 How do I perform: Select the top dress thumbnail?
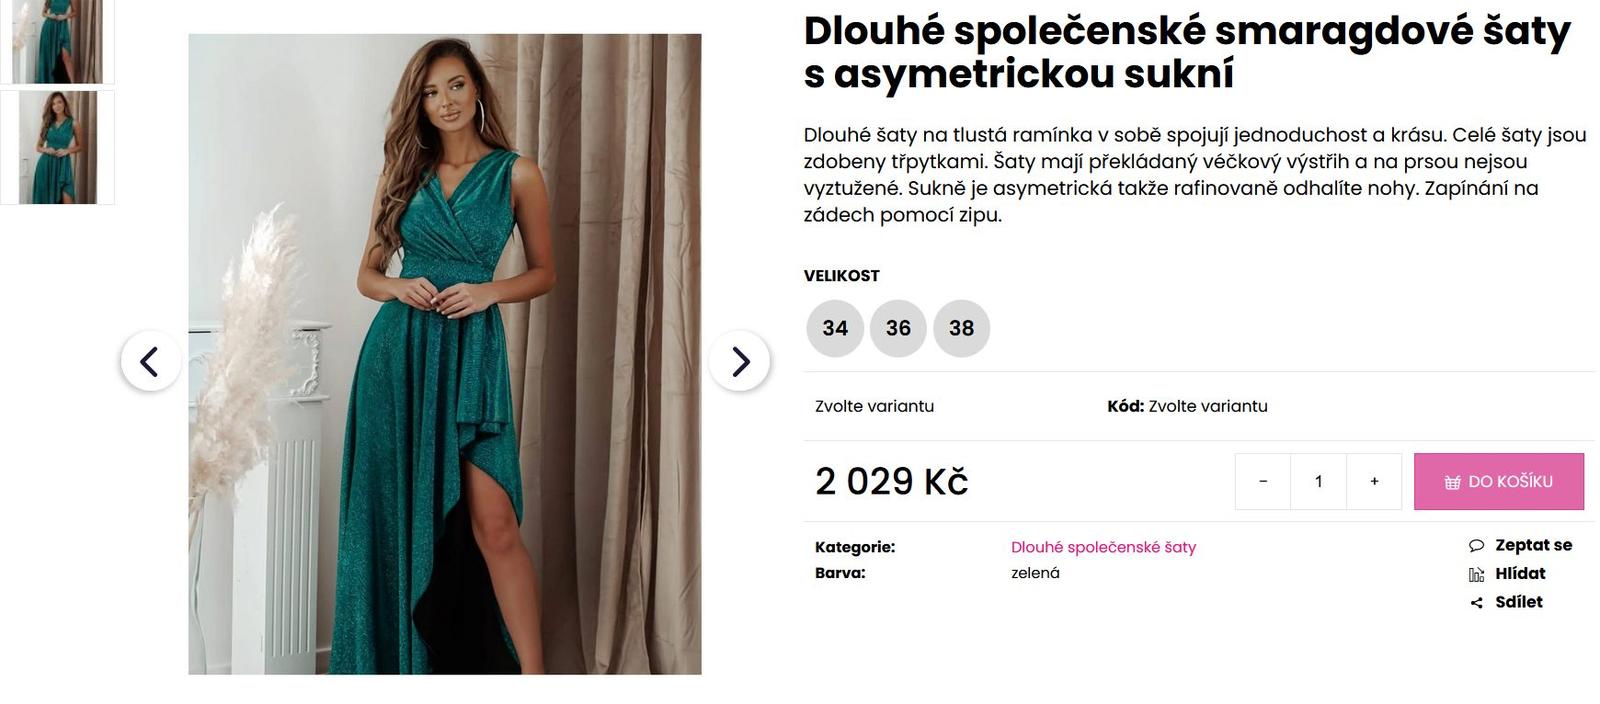(x=57, y=40)
